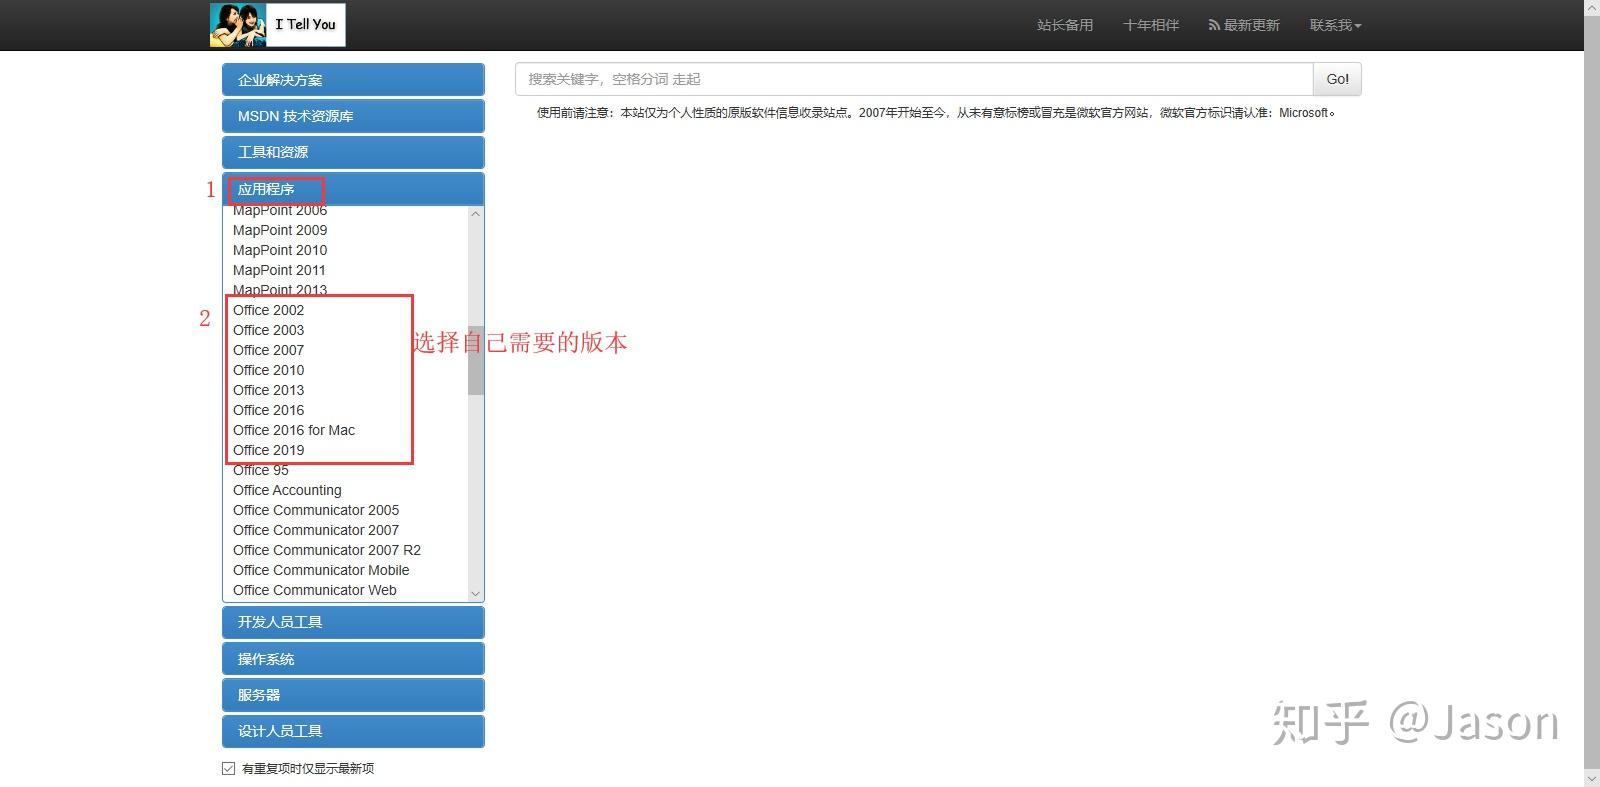
Task: Select Office 2016 for Mac entry
Action: tap(294, 430)
